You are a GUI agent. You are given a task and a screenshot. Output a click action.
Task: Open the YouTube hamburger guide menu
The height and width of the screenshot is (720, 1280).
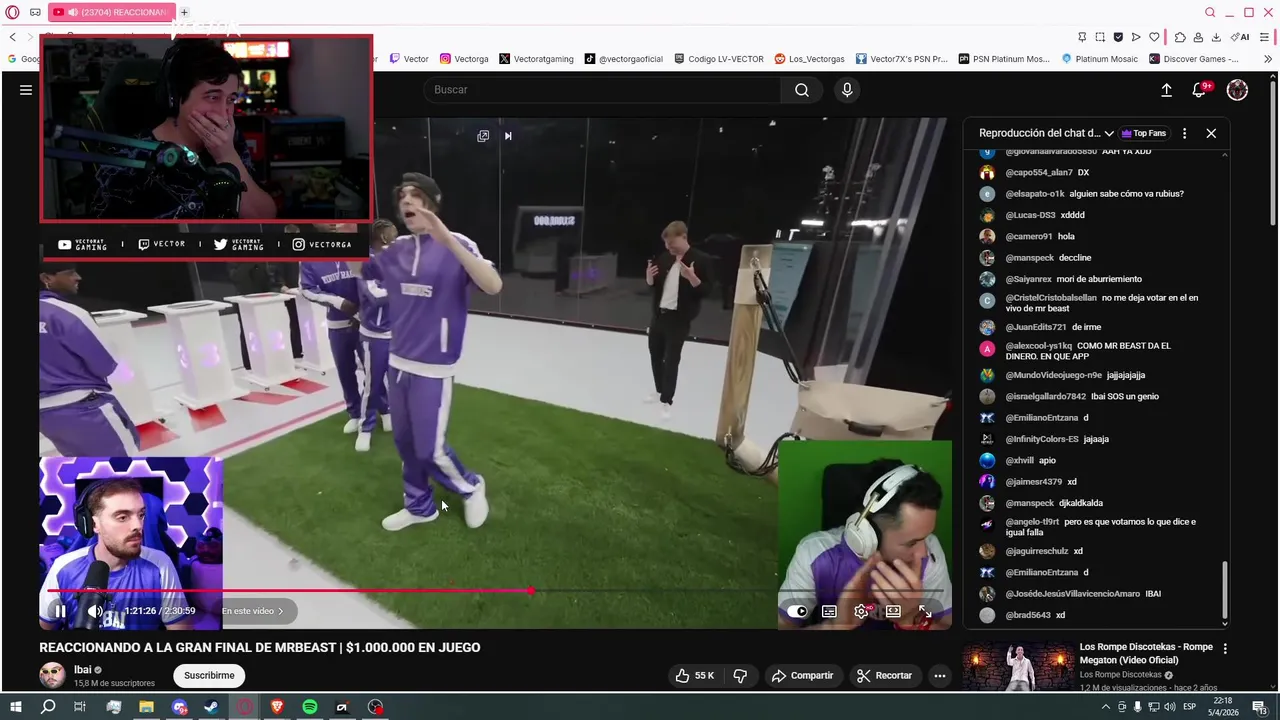26,90
